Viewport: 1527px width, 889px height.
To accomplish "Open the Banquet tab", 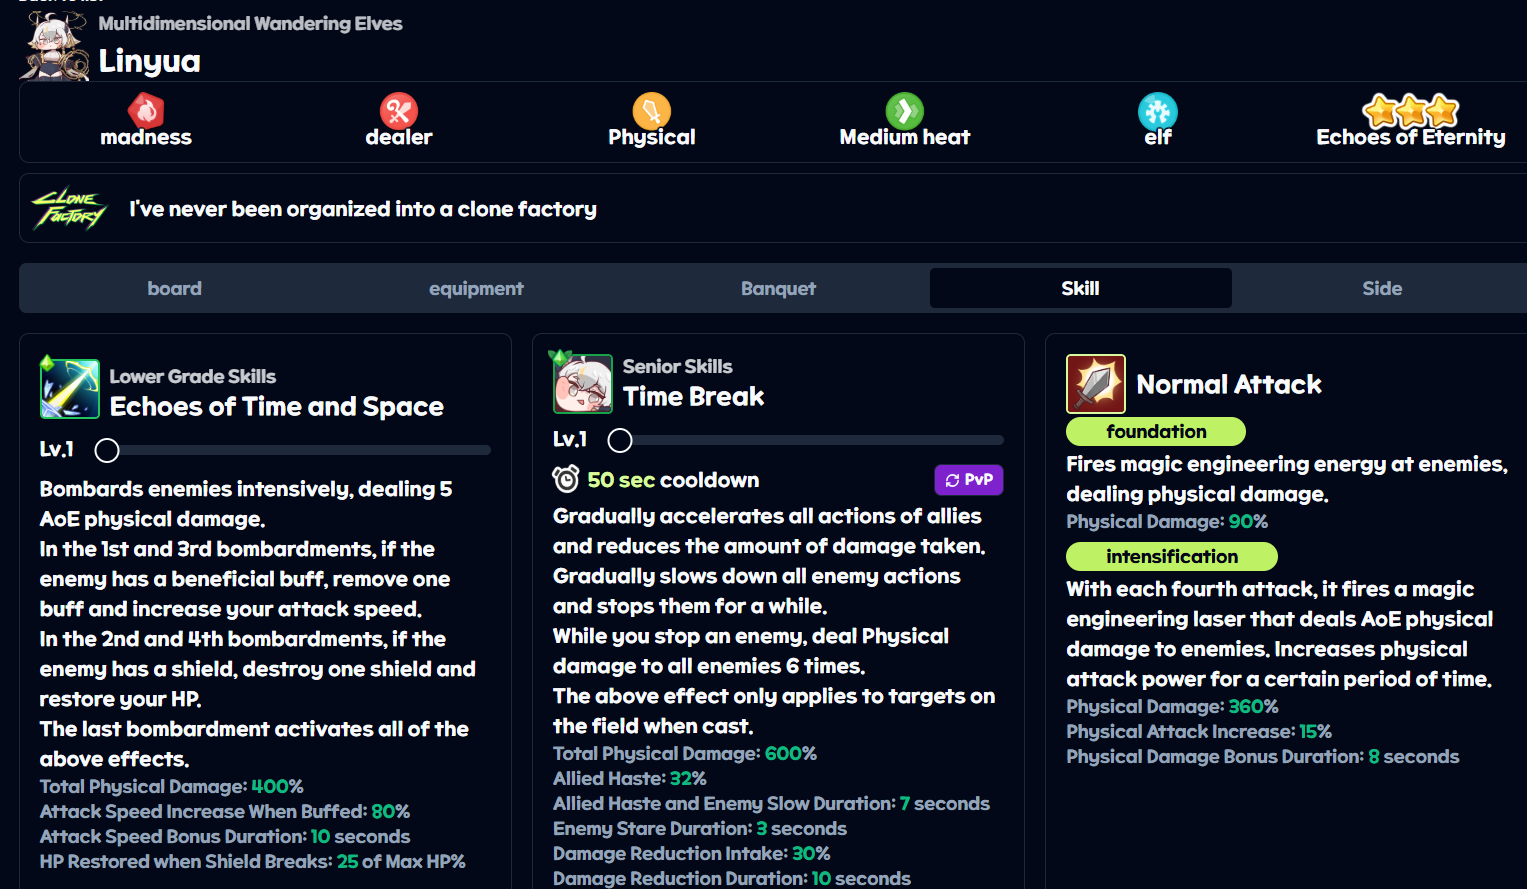I will 778,288.
